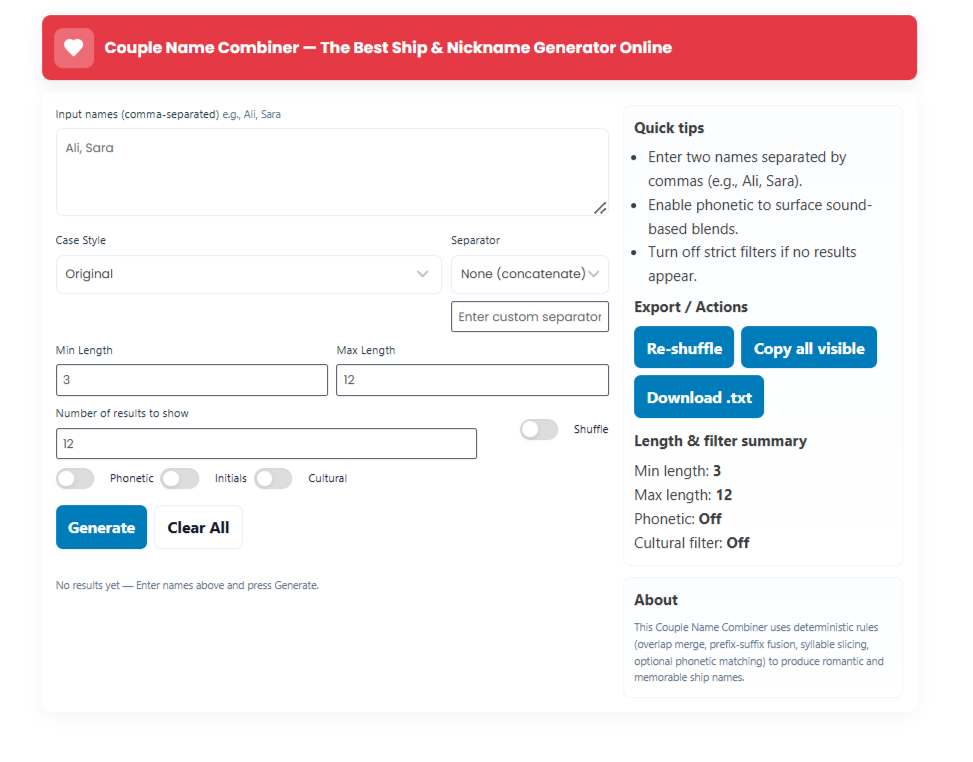Click Download .txt to export results
Screen dimensions: 973x762
(x=698, y=396)
